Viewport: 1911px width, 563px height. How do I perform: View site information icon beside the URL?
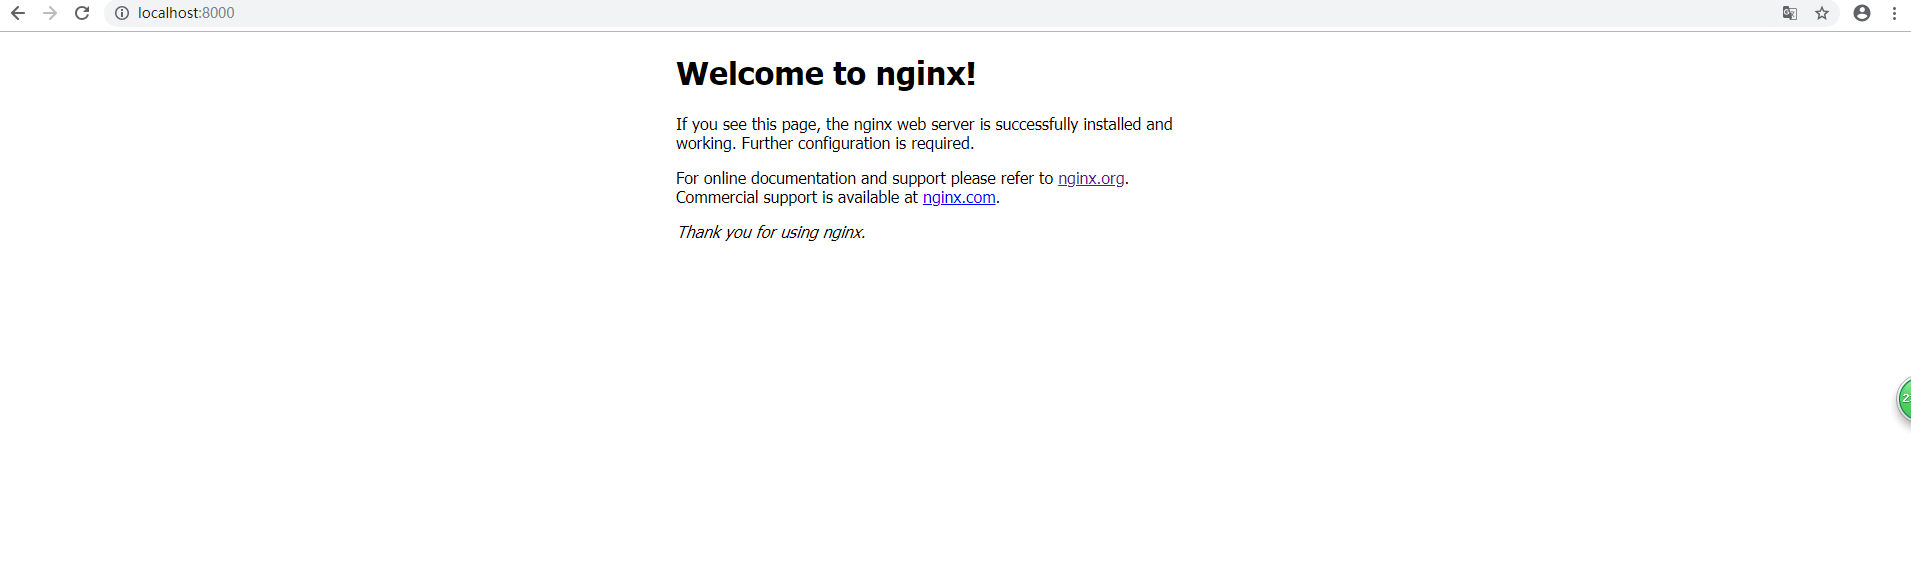coord(122,13)
